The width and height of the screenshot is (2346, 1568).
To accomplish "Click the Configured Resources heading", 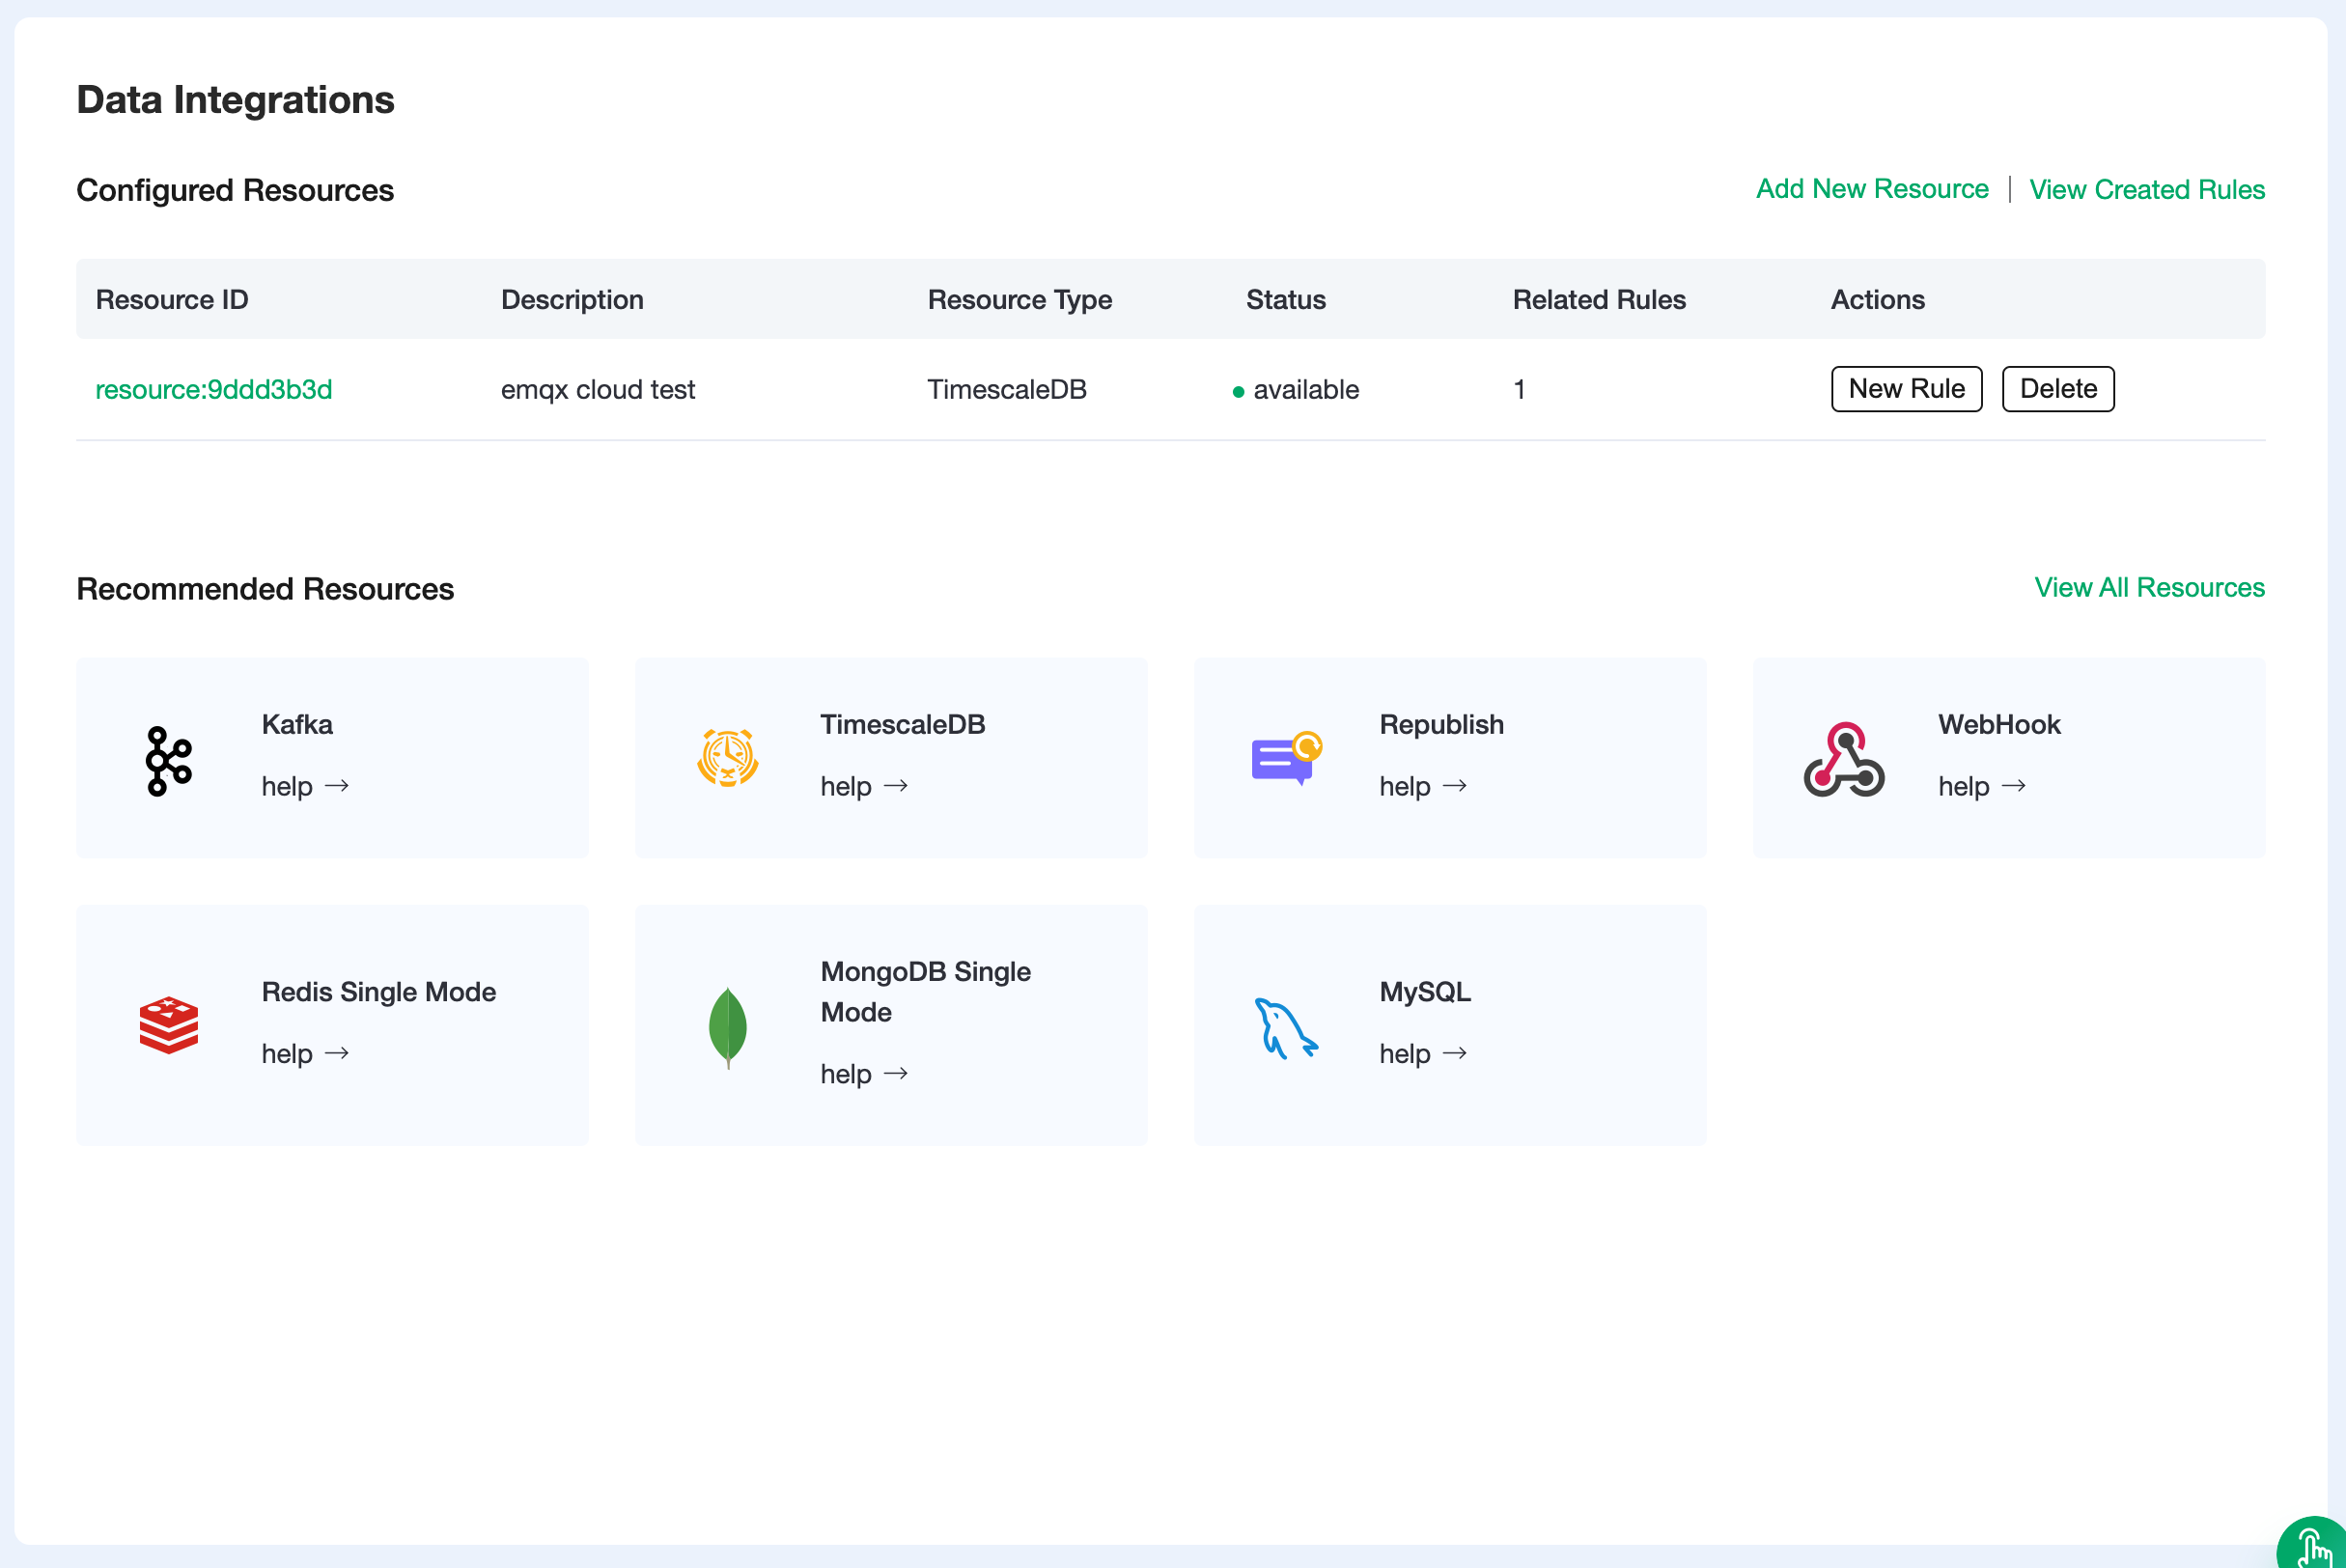I will coord(235,190).
